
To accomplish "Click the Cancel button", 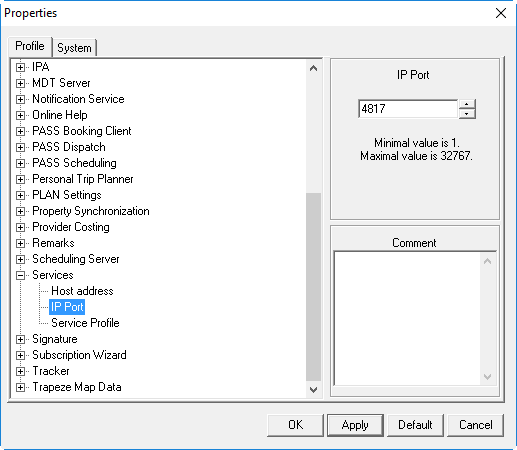I will tap(475, 425).
